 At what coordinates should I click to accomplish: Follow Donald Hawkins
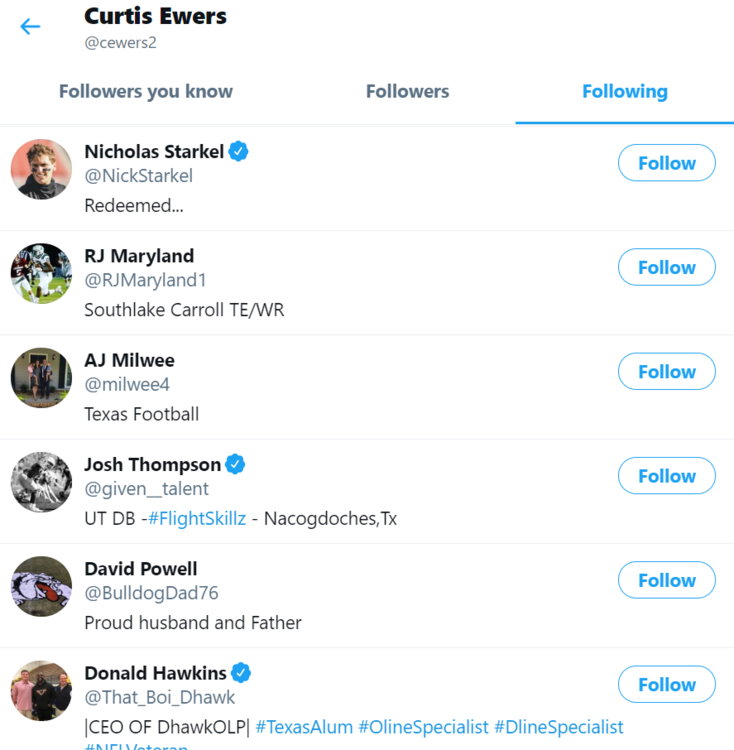tap(666, 685)
